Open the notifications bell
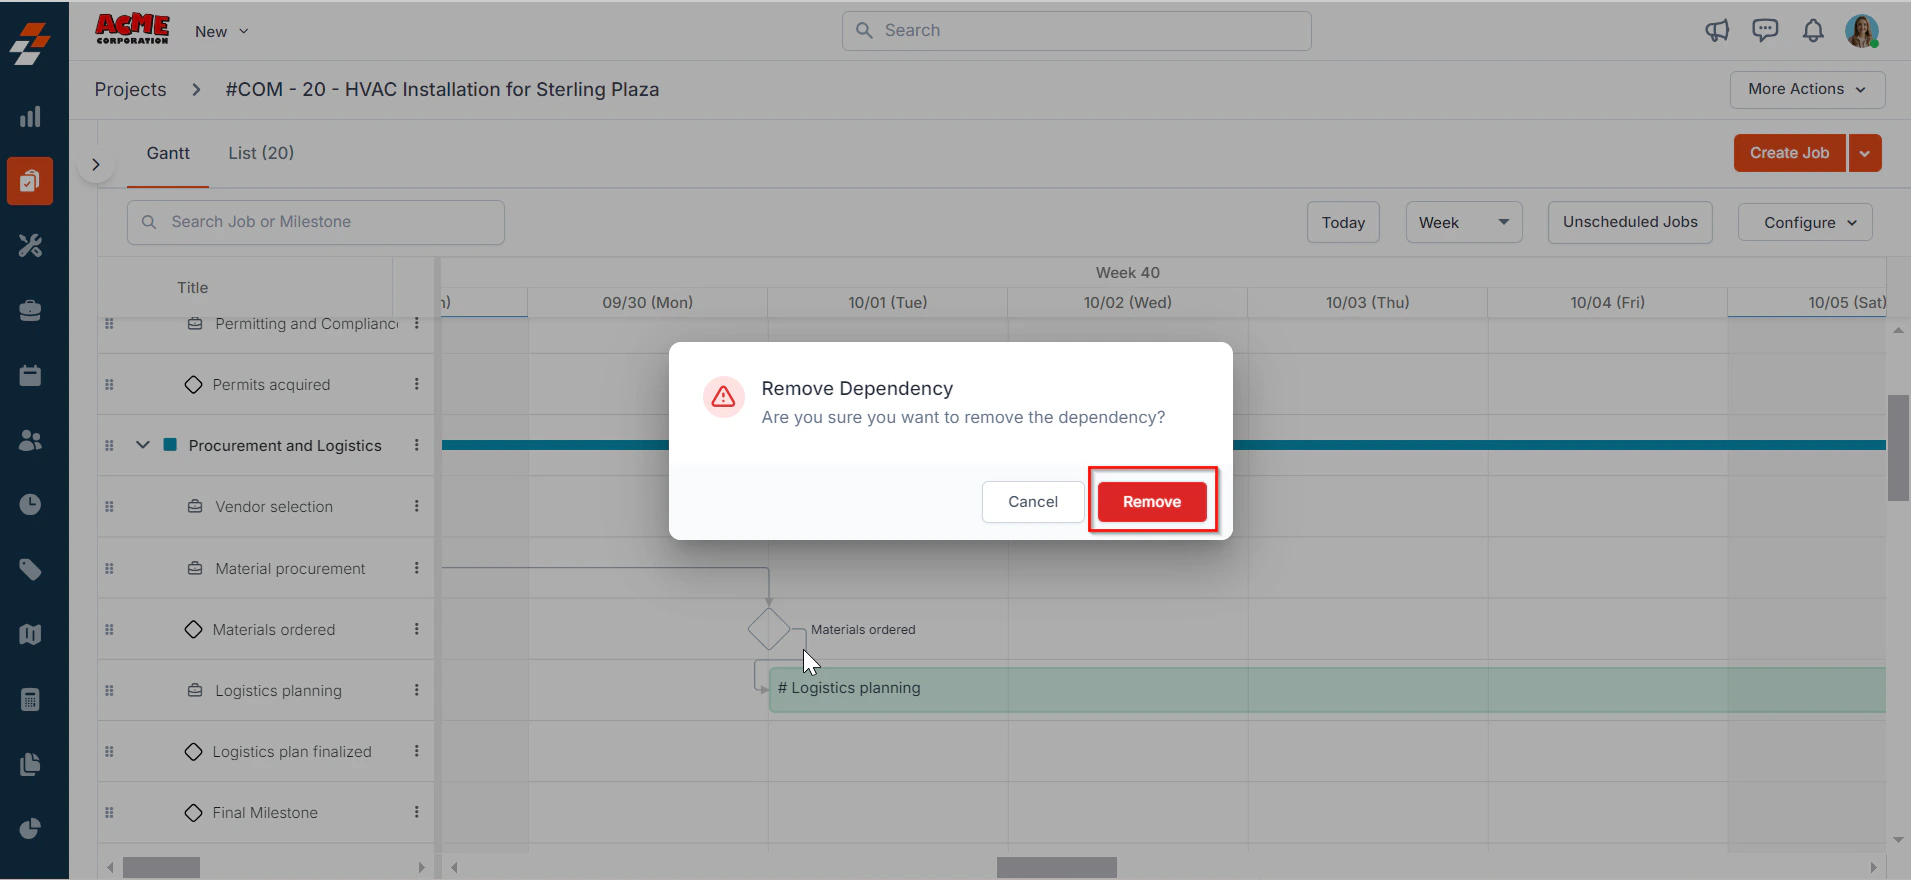1911x880 pixels. click(1813, 31)
